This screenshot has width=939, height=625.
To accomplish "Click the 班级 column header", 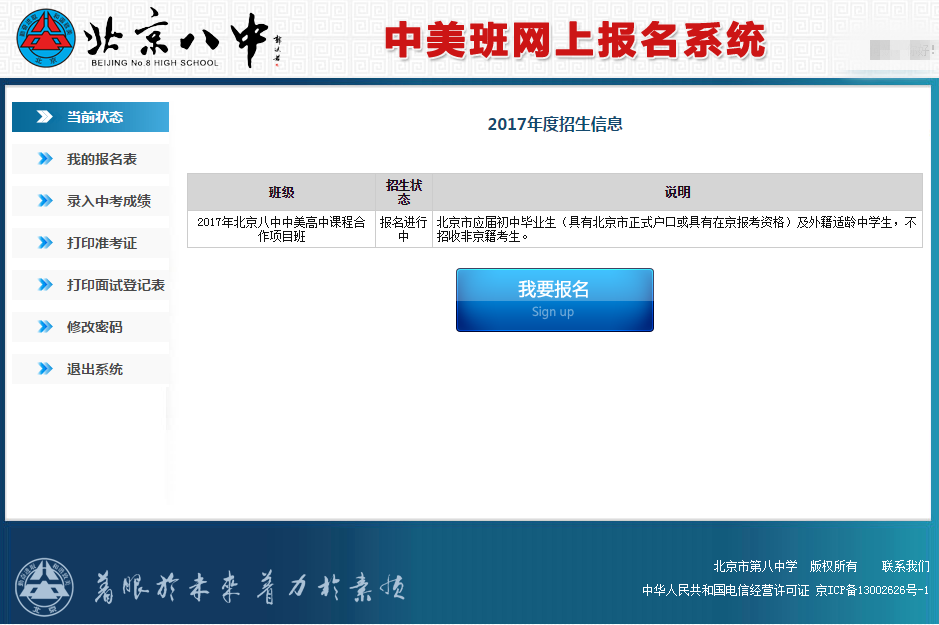I will [281, 192].
